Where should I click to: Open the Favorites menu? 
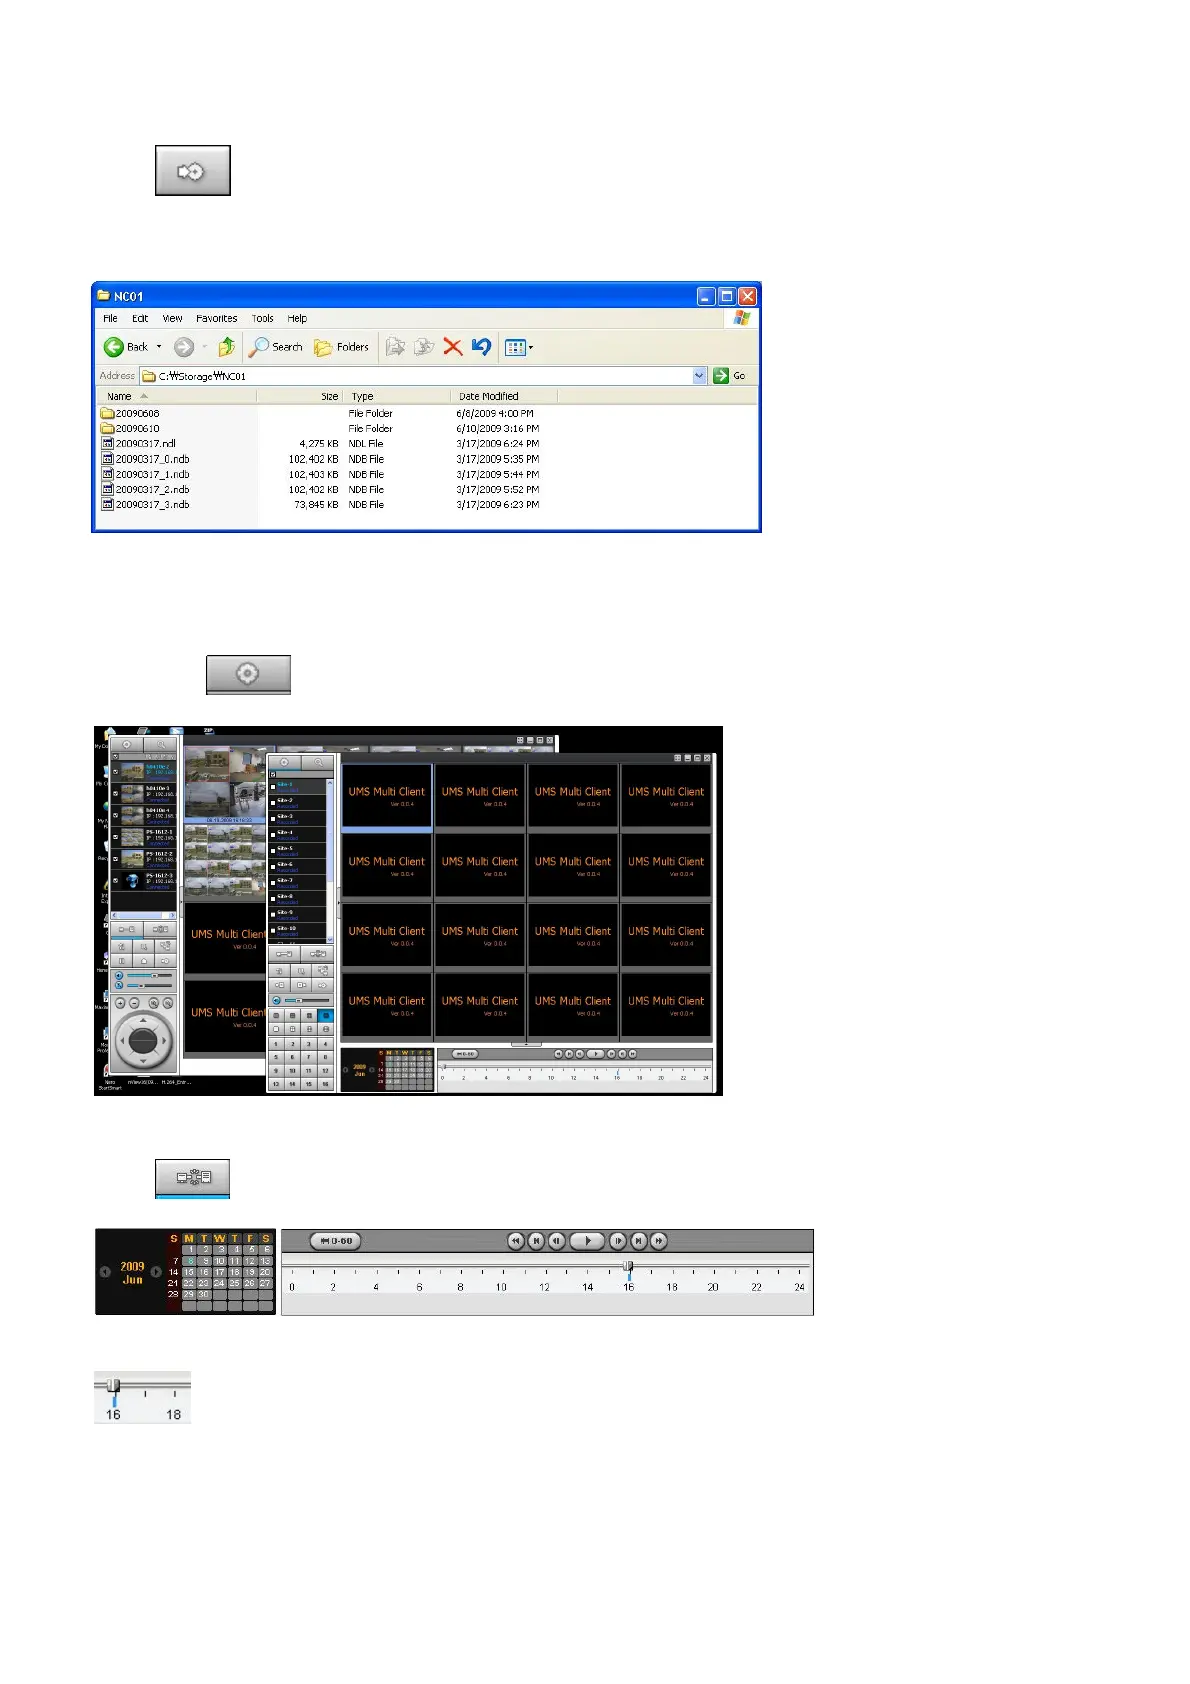click(x=217, y=319)
